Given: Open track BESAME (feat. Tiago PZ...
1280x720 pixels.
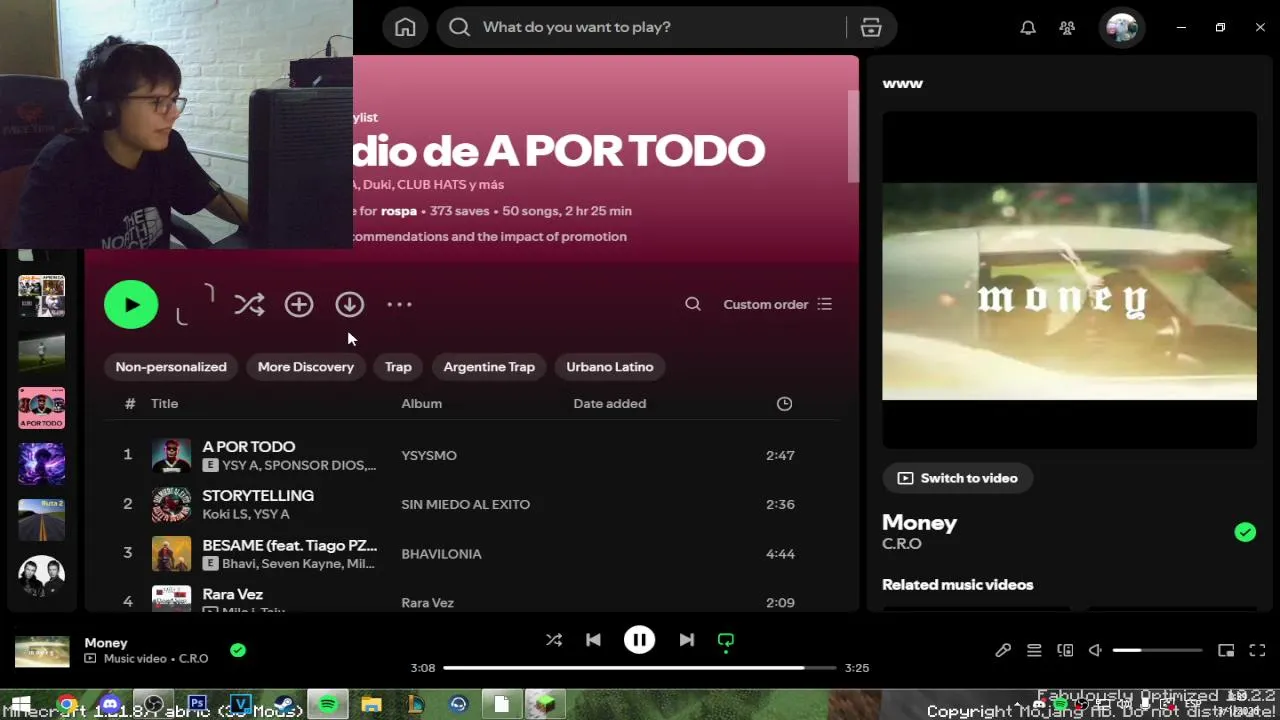Looking at the screenshot, I should pyautogui.click(x=290, y=545).
